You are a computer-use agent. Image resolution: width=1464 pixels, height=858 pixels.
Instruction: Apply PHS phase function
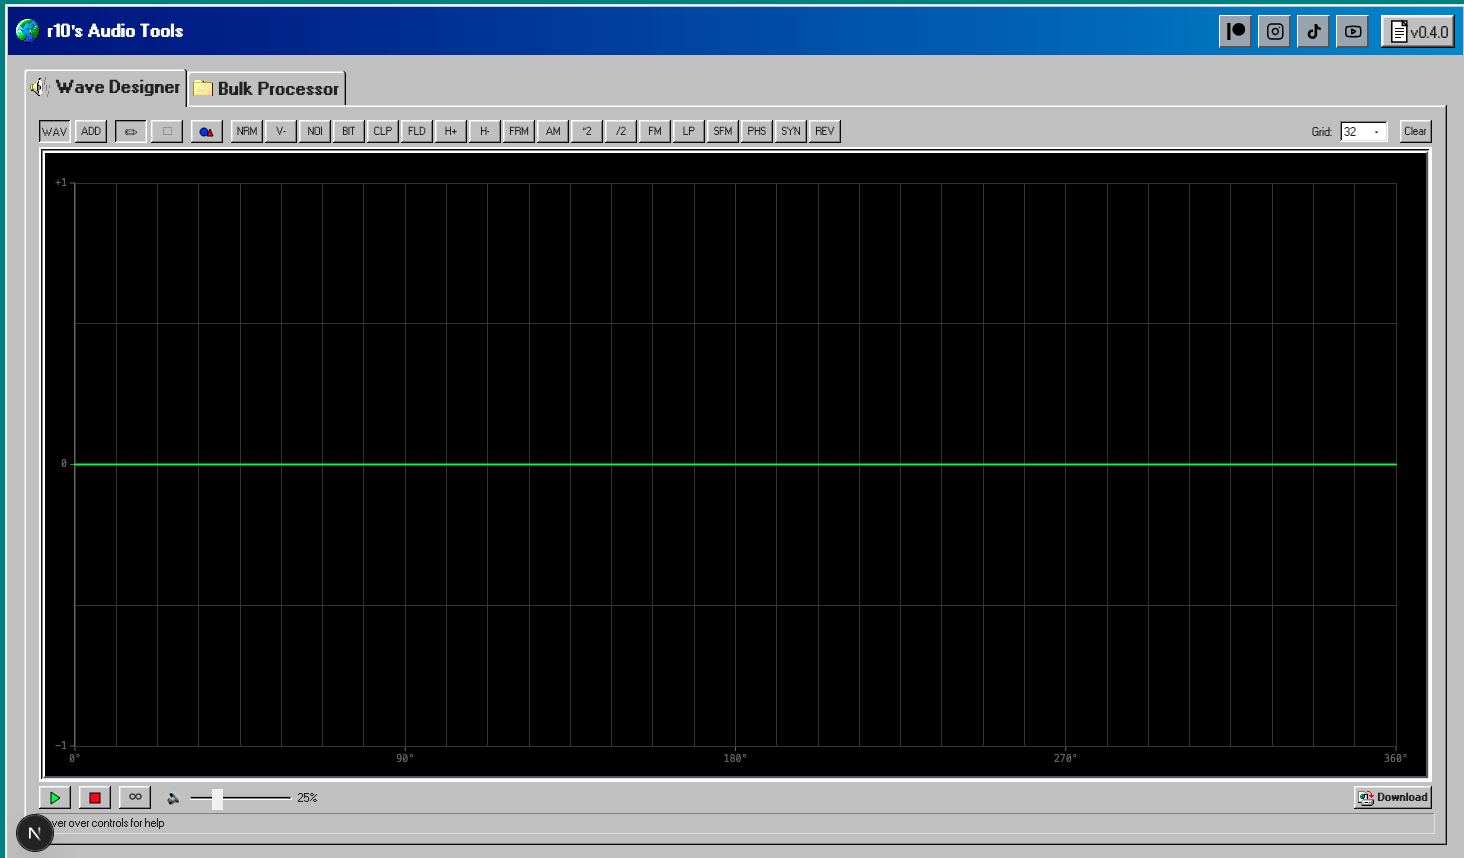(x=757, y=131)
